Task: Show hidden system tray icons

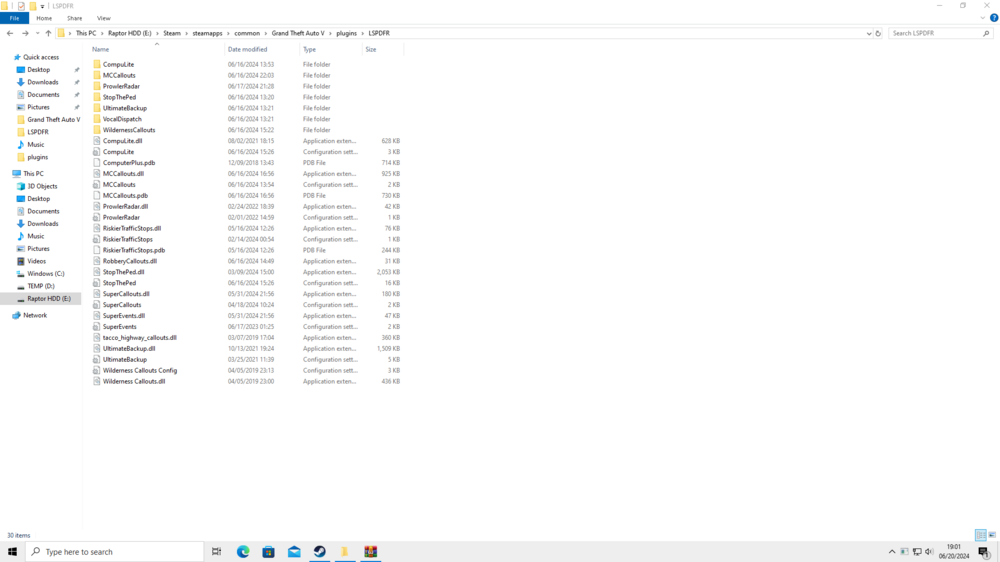Action: click(x=892, y=552)
